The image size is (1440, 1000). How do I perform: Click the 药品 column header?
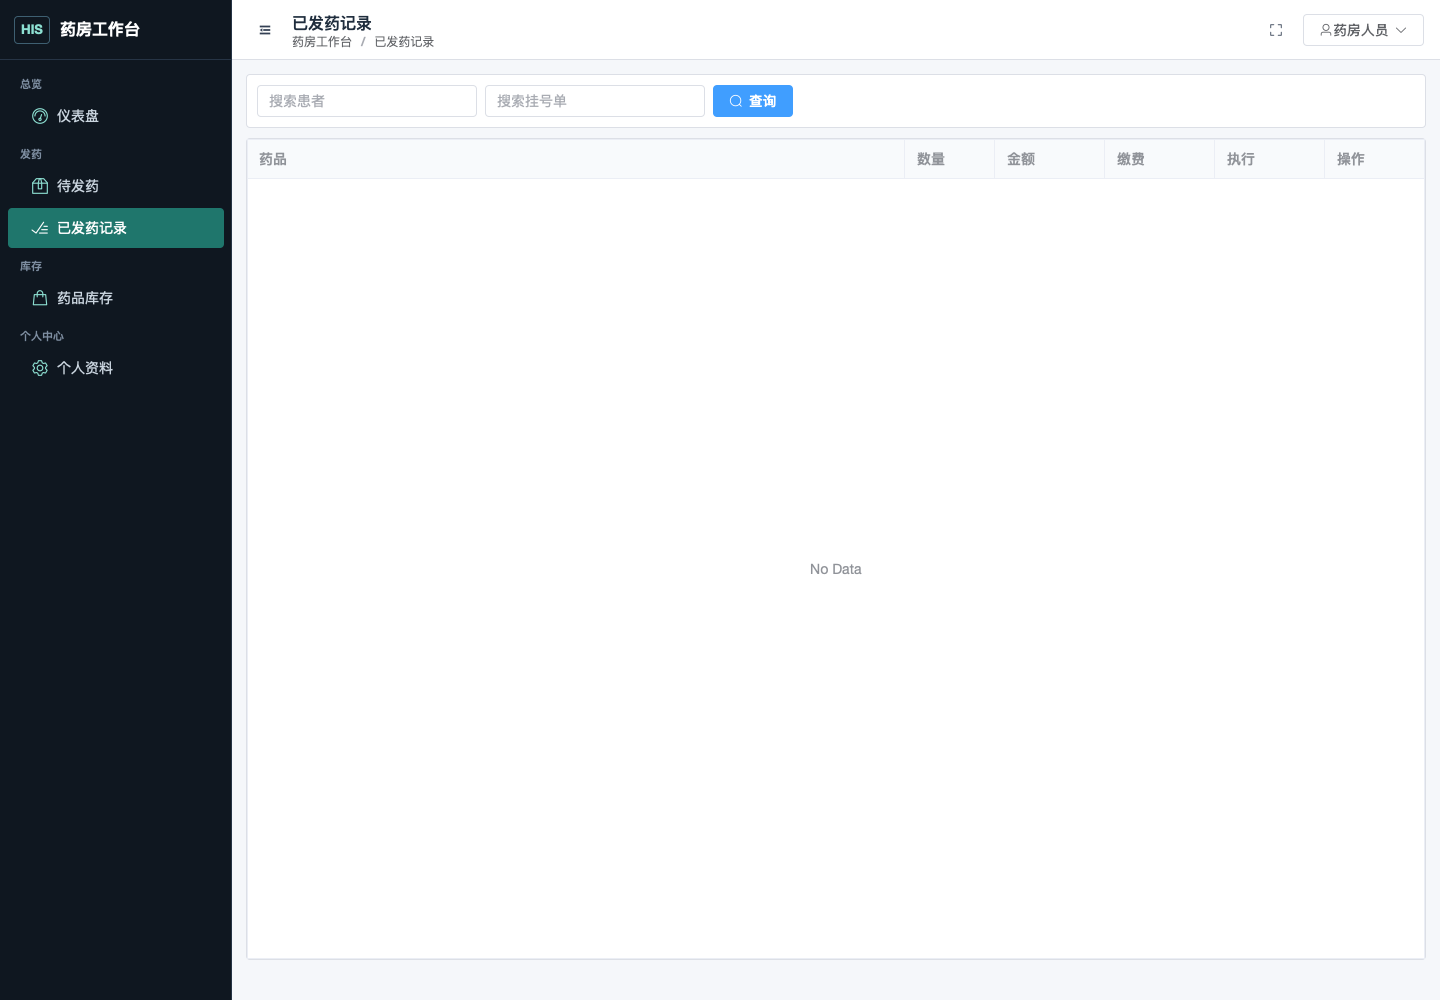coord(576,159)
